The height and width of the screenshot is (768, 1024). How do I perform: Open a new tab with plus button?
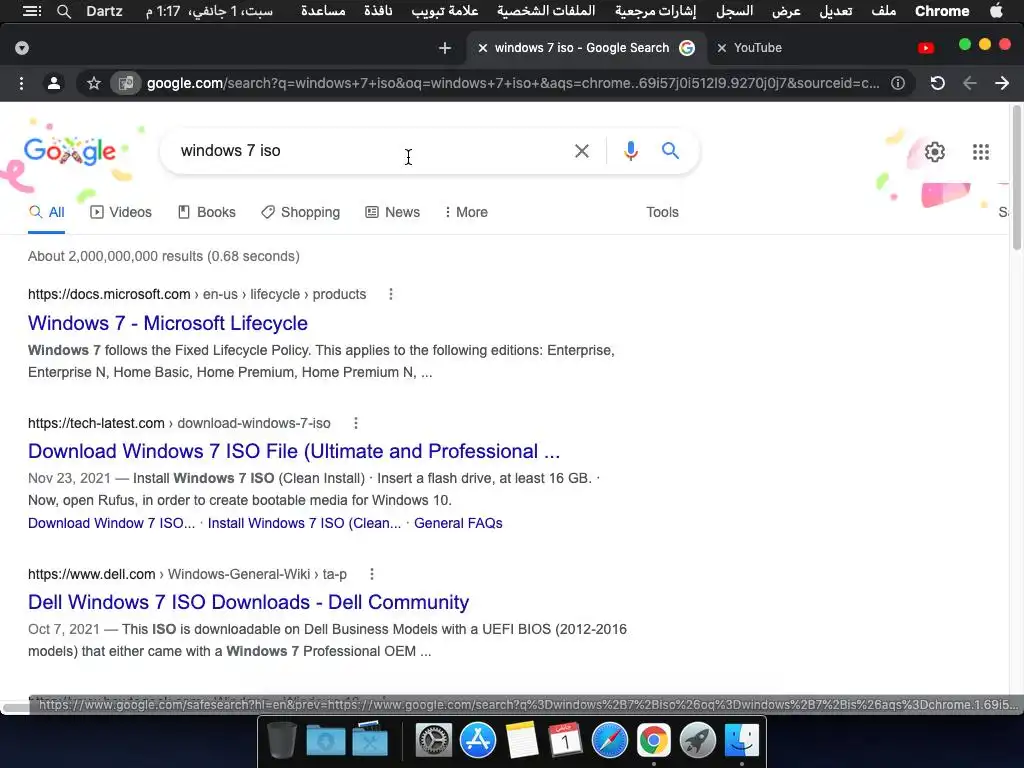[x=445, y=48]
